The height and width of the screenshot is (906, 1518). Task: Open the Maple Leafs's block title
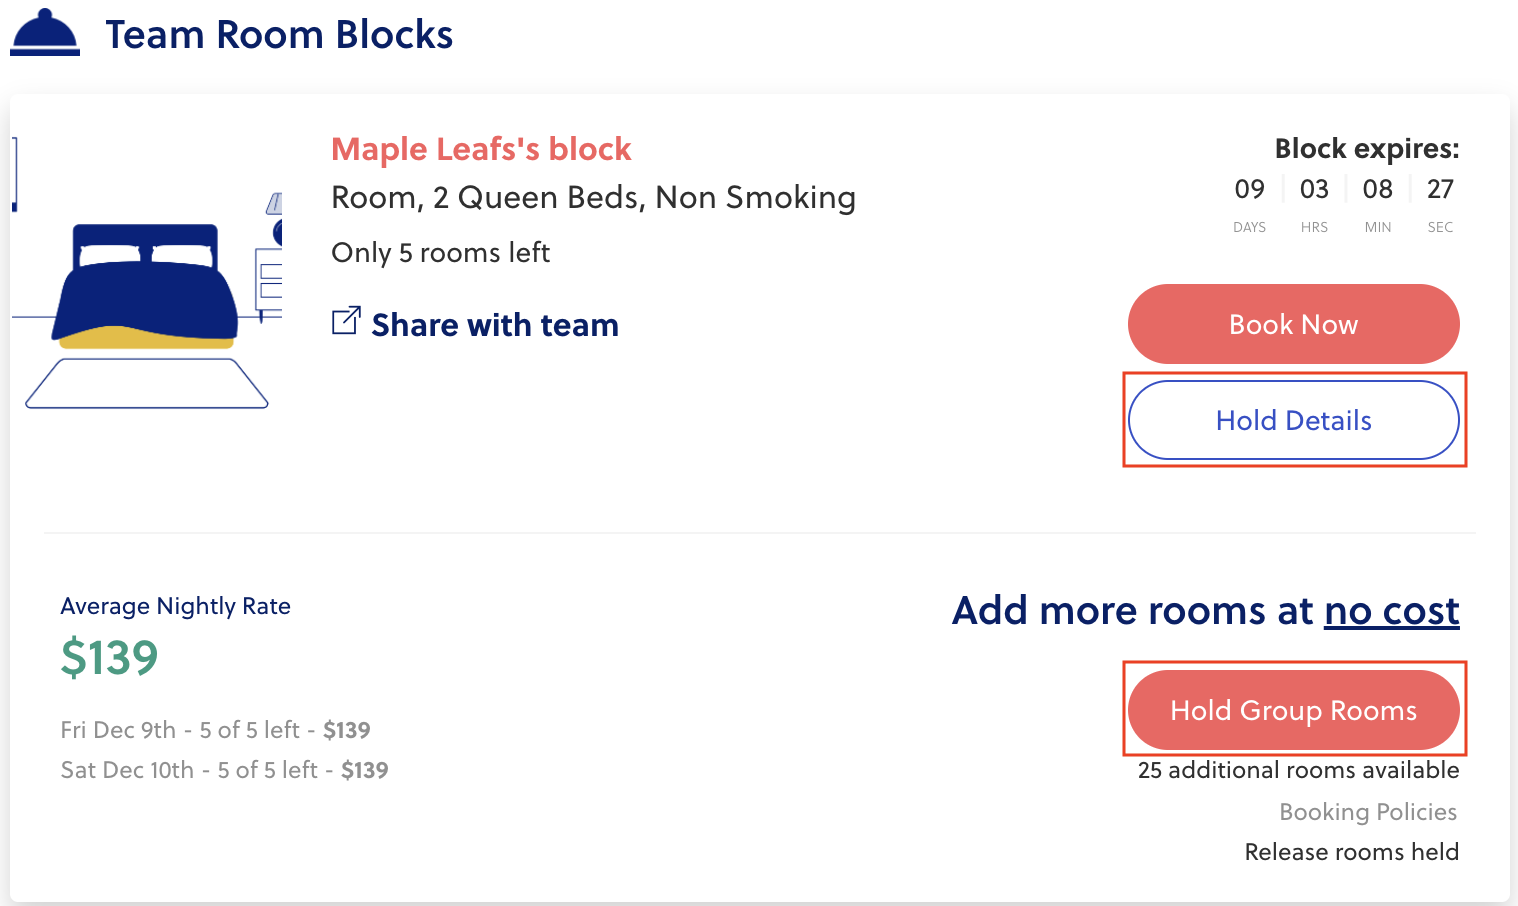pyautogui.click(x=481, y=149)
